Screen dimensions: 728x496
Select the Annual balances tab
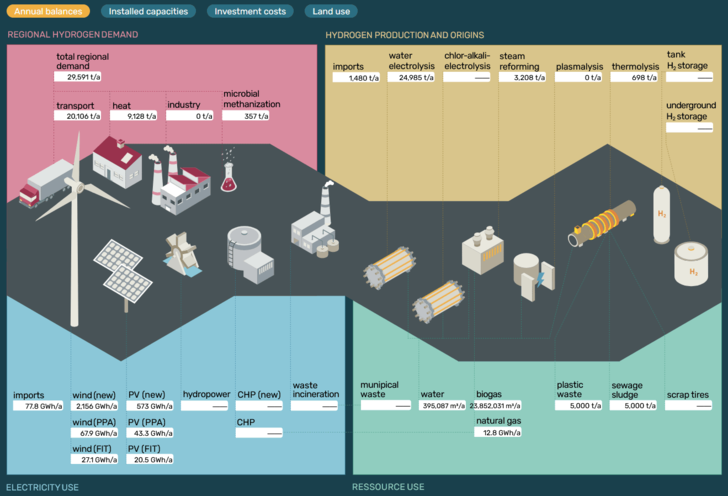point(47,12)
